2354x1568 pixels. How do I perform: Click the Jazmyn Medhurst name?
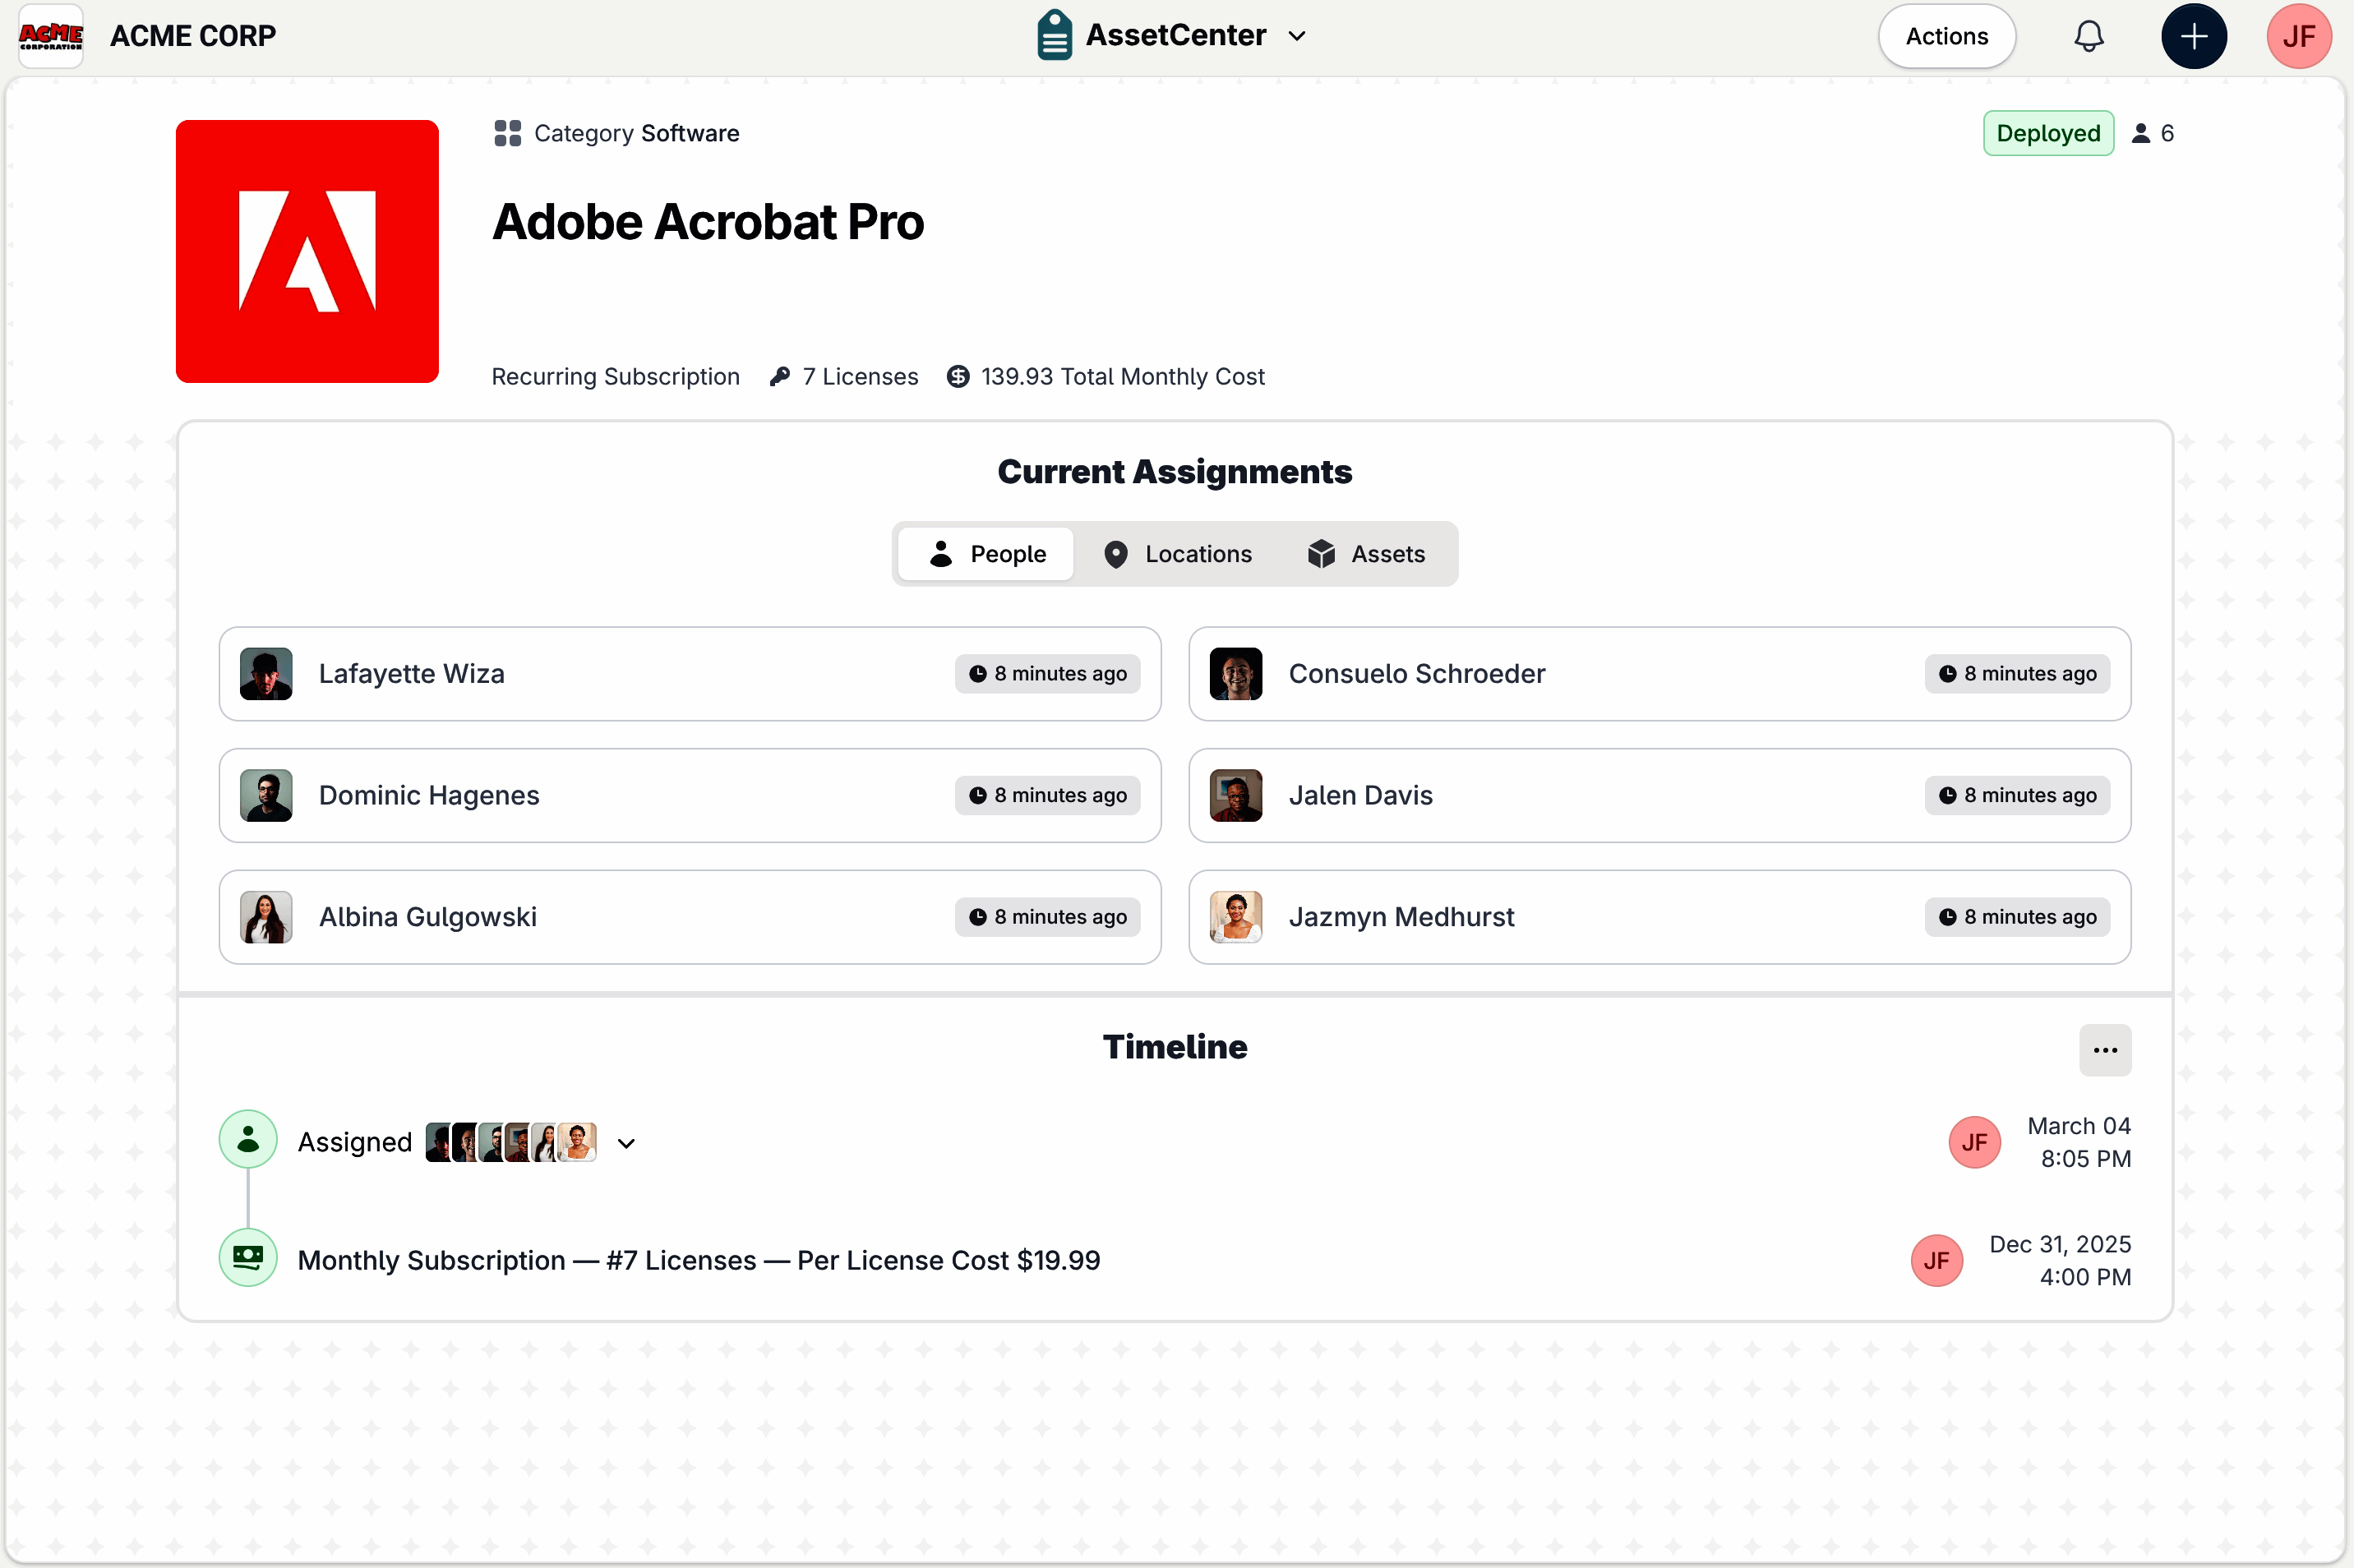click(x=1401, y=917)
